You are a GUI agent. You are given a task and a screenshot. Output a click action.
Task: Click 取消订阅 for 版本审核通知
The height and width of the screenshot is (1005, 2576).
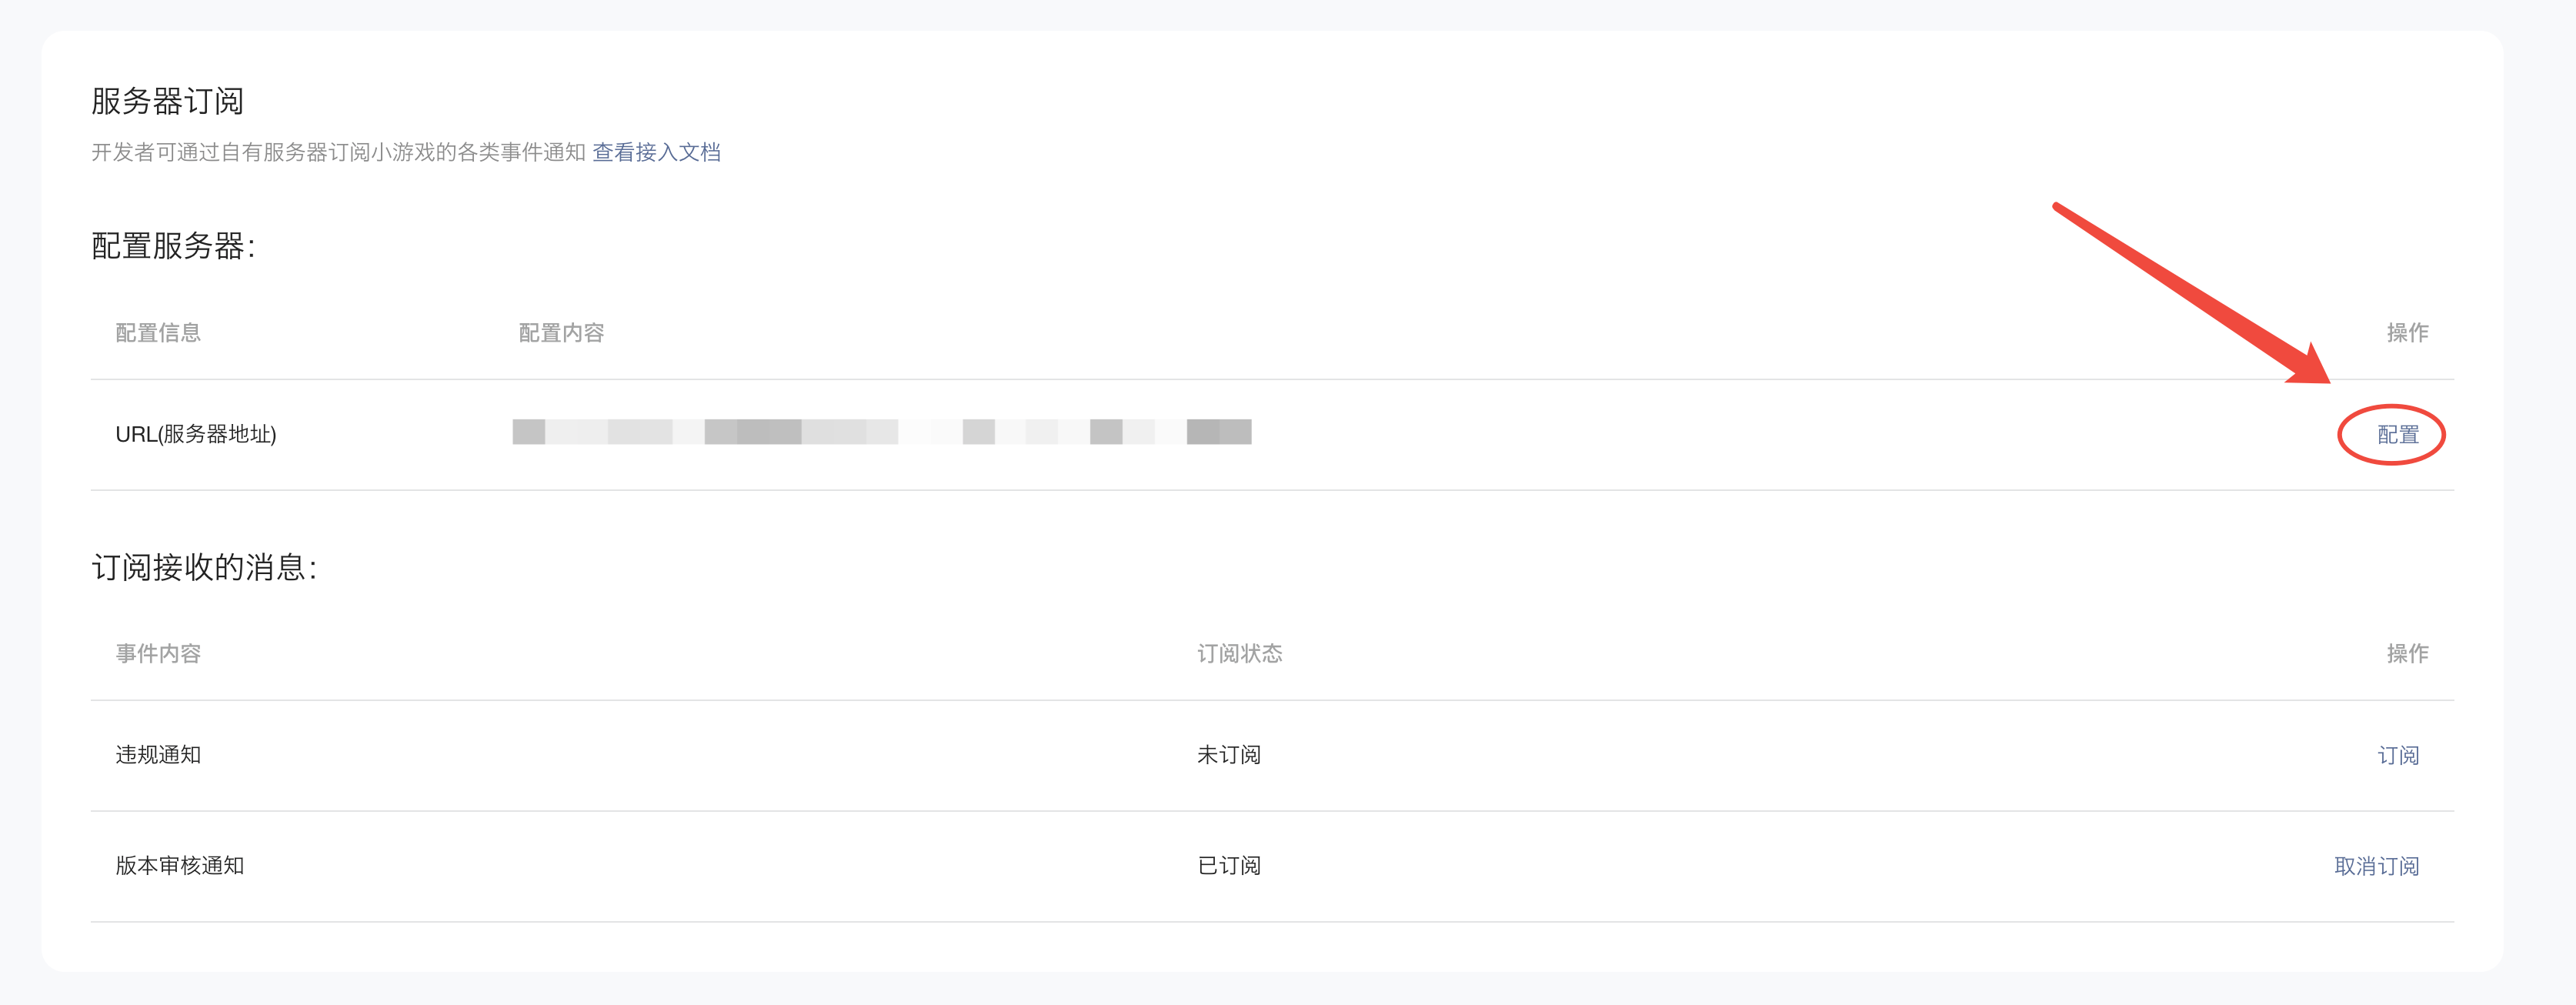pos(2376,866)
